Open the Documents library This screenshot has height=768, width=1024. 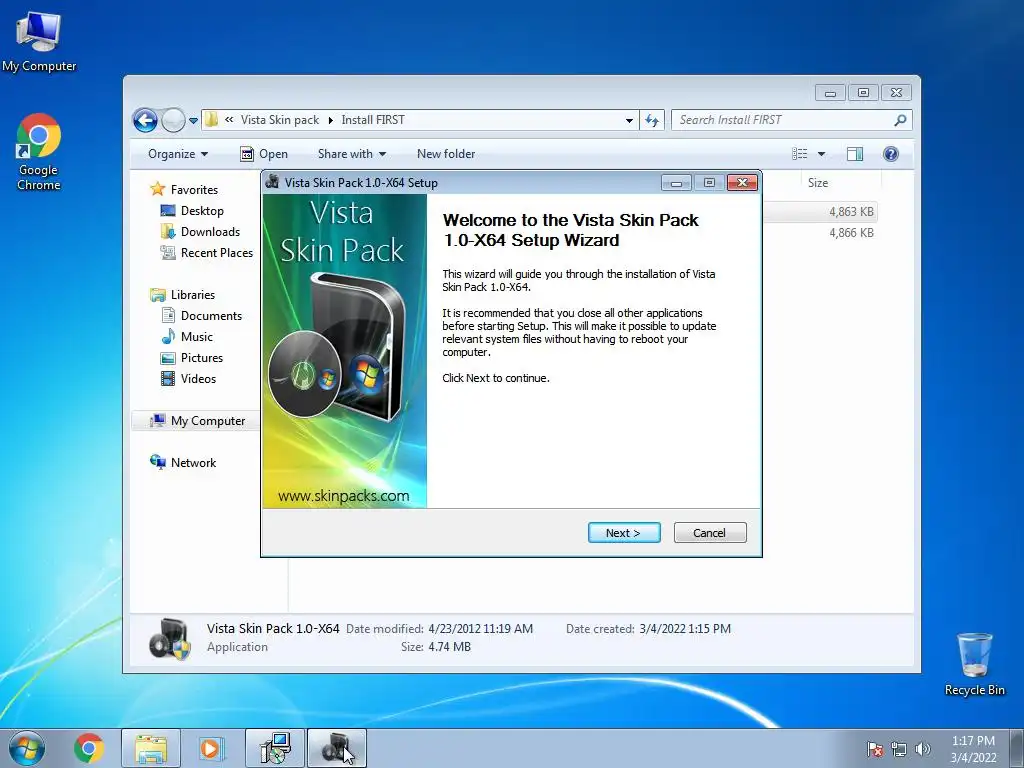point(201,316)
